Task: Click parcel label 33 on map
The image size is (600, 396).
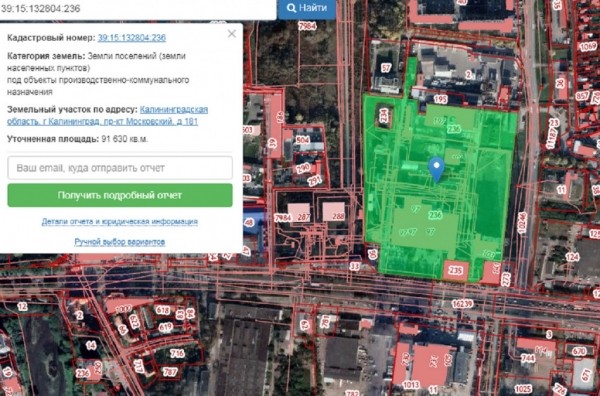Action: [x=355, y=266]
